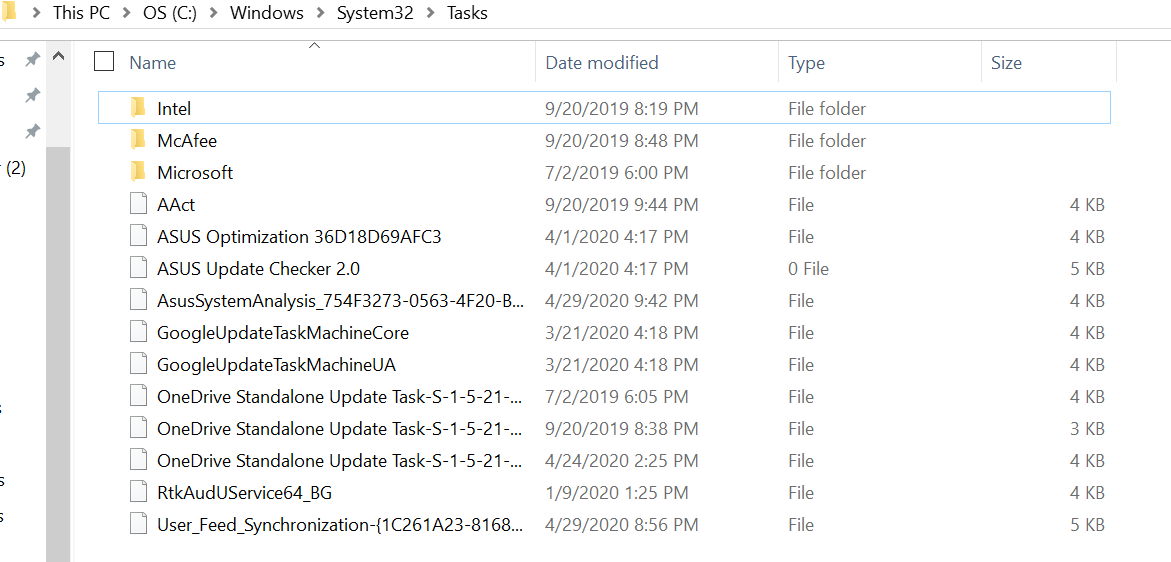
Task: Expand the chevron after This PC breadcrumb
Action: pyautogui.click(x=126, y=13)
